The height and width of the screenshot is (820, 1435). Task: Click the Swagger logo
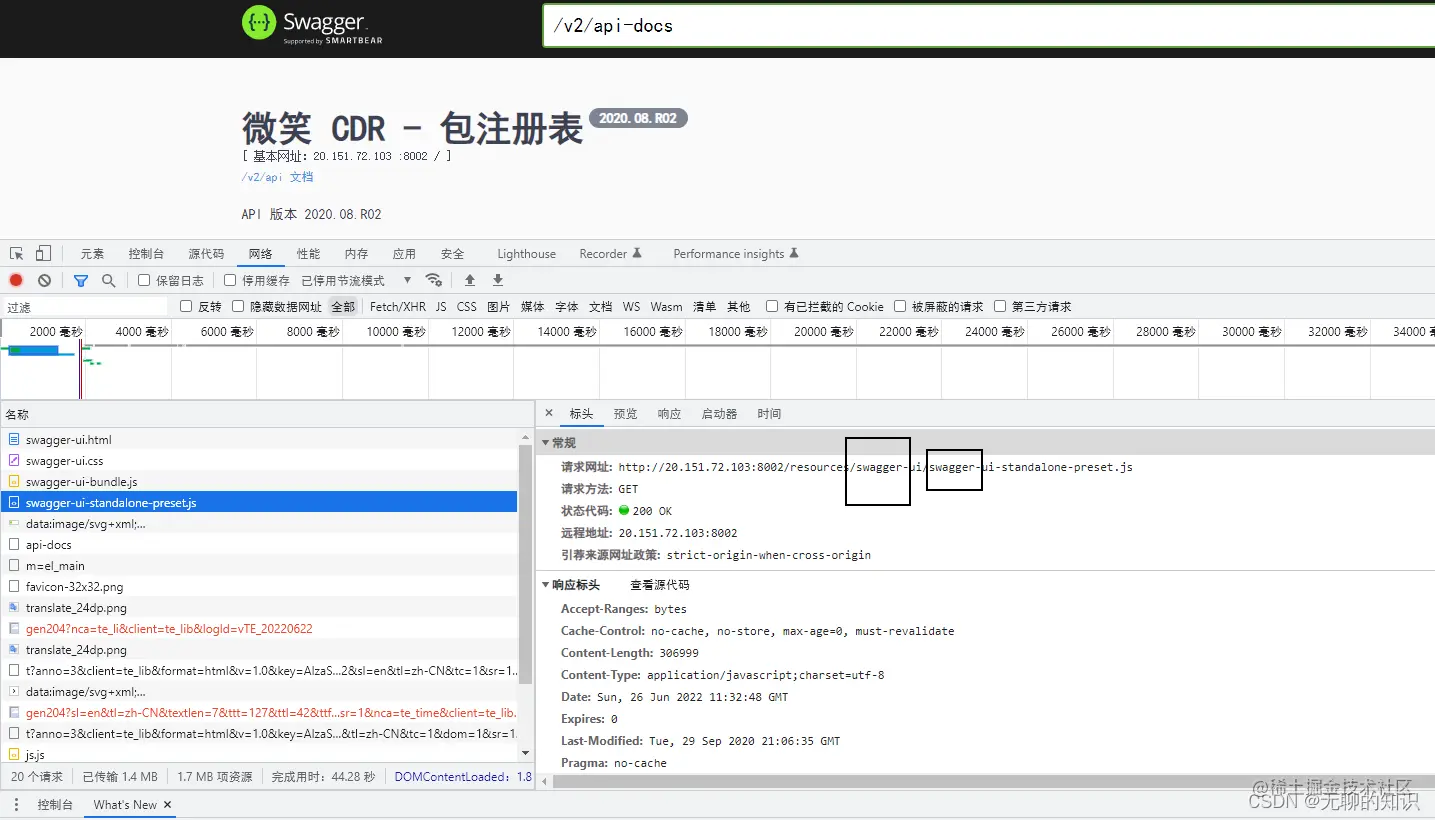pos(312,25)
